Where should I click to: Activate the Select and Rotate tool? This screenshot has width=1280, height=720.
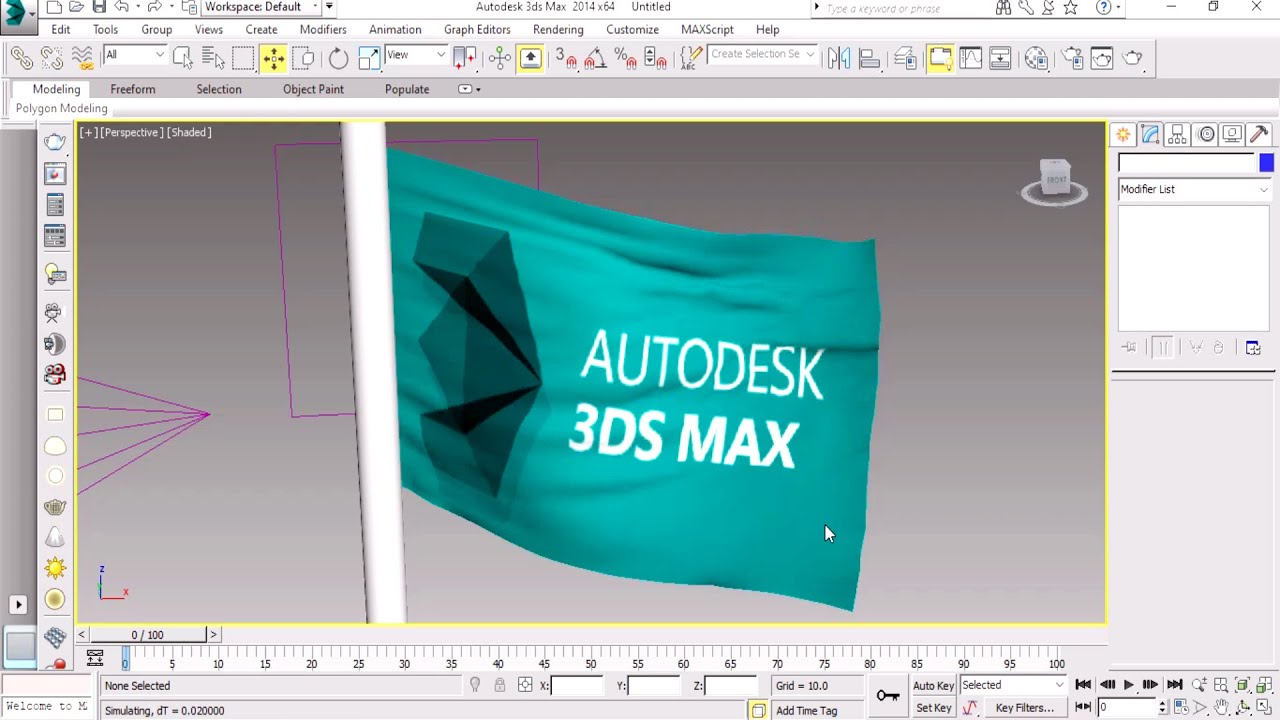[x=338, y=58]
